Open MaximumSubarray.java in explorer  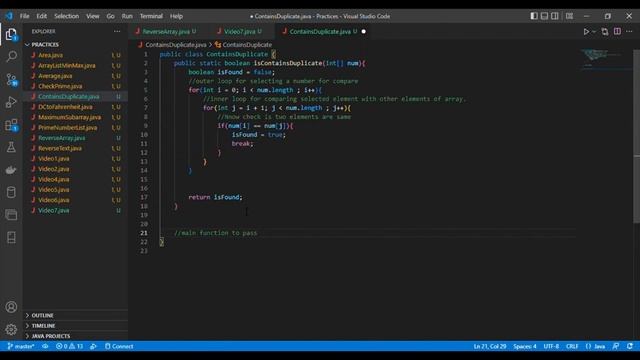[x=69, y=117]
